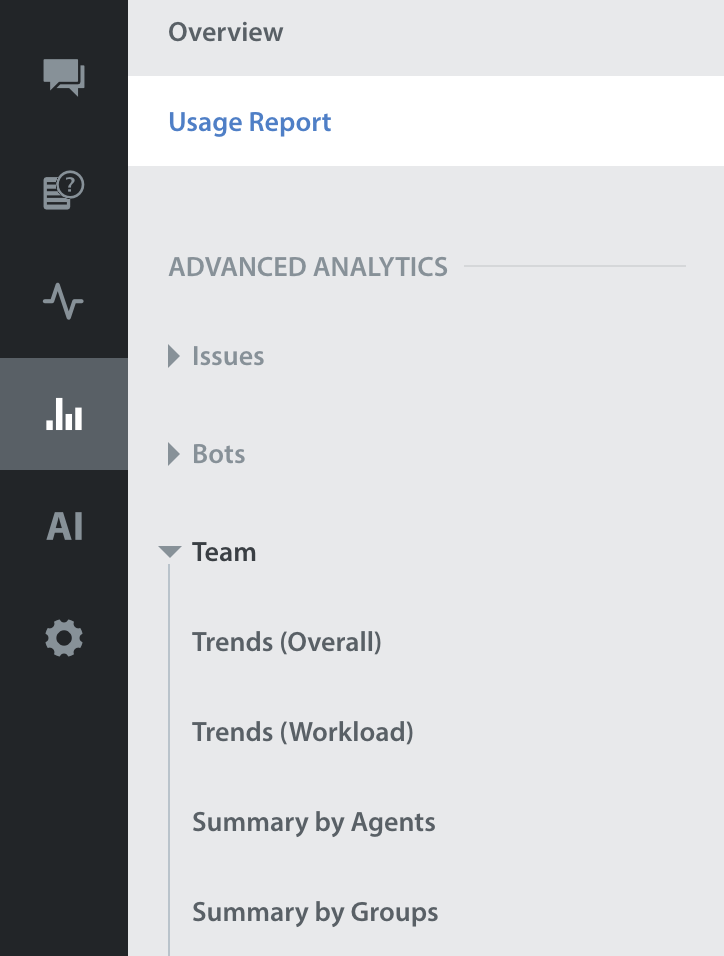
Task: Expand the Issues section arrow
Action: [x=174, y=356]
